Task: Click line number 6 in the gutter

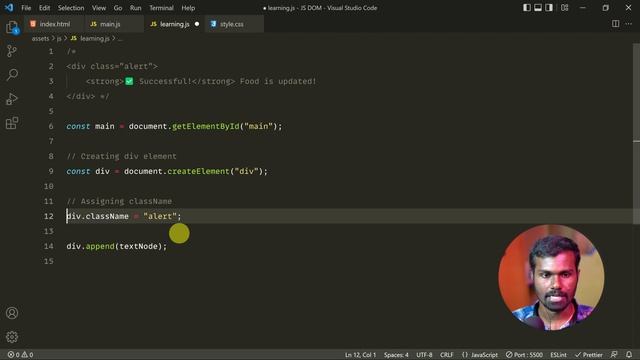Action: [x=51, y=126]
